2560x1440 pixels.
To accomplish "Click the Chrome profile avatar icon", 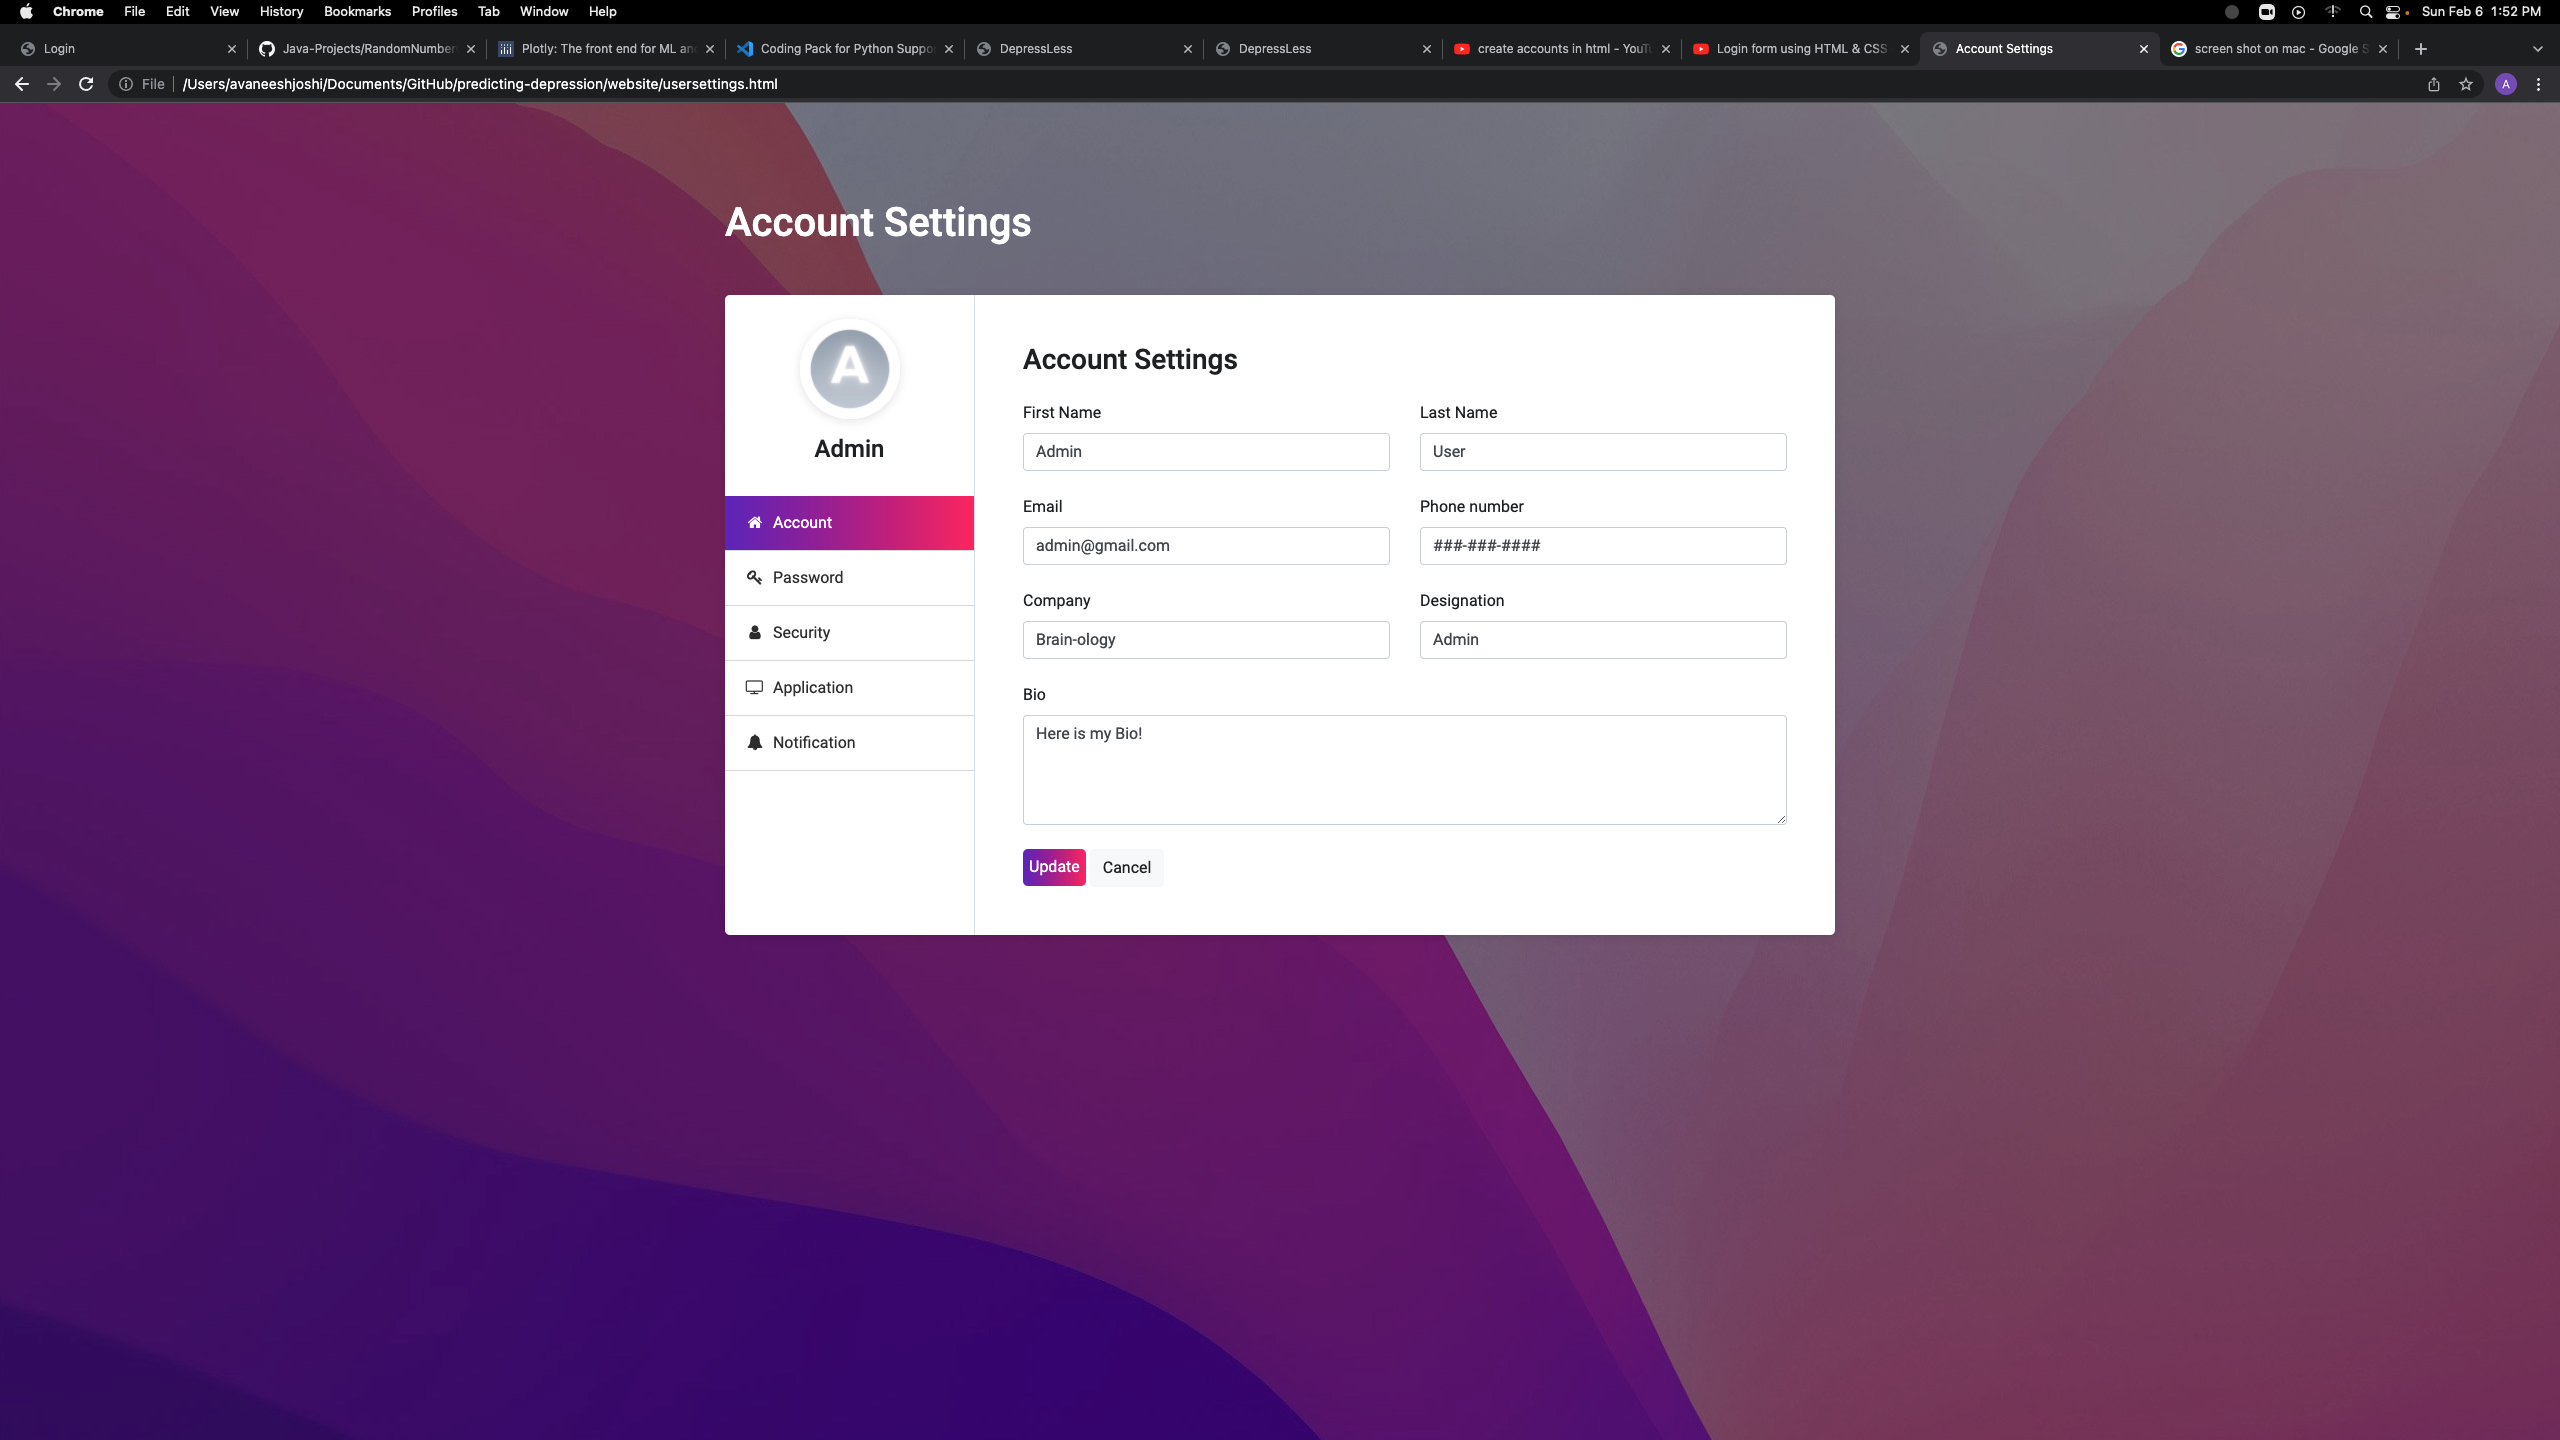I will pos(2505,84).
